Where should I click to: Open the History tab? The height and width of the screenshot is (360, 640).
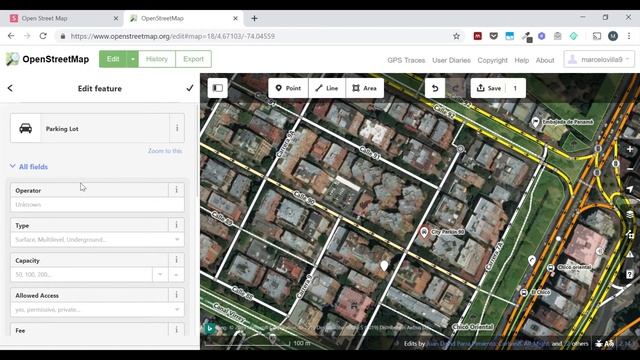point(157,59)
